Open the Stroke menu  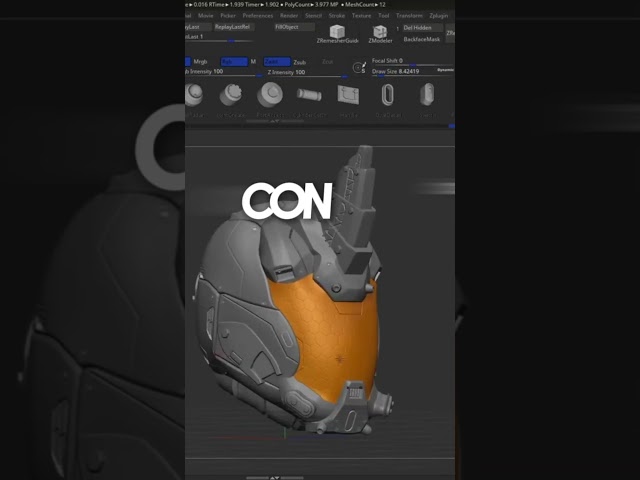click(x=337, y=16)
